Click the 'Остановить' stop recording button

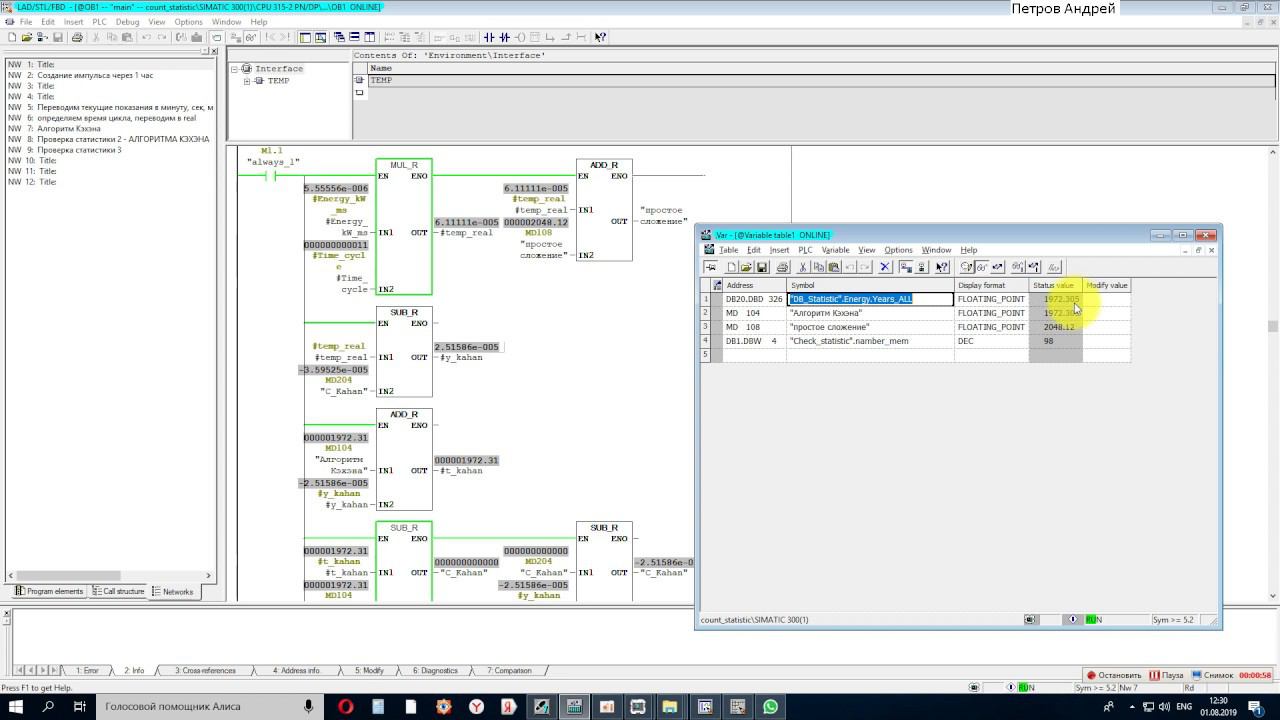pos(1114,675)
